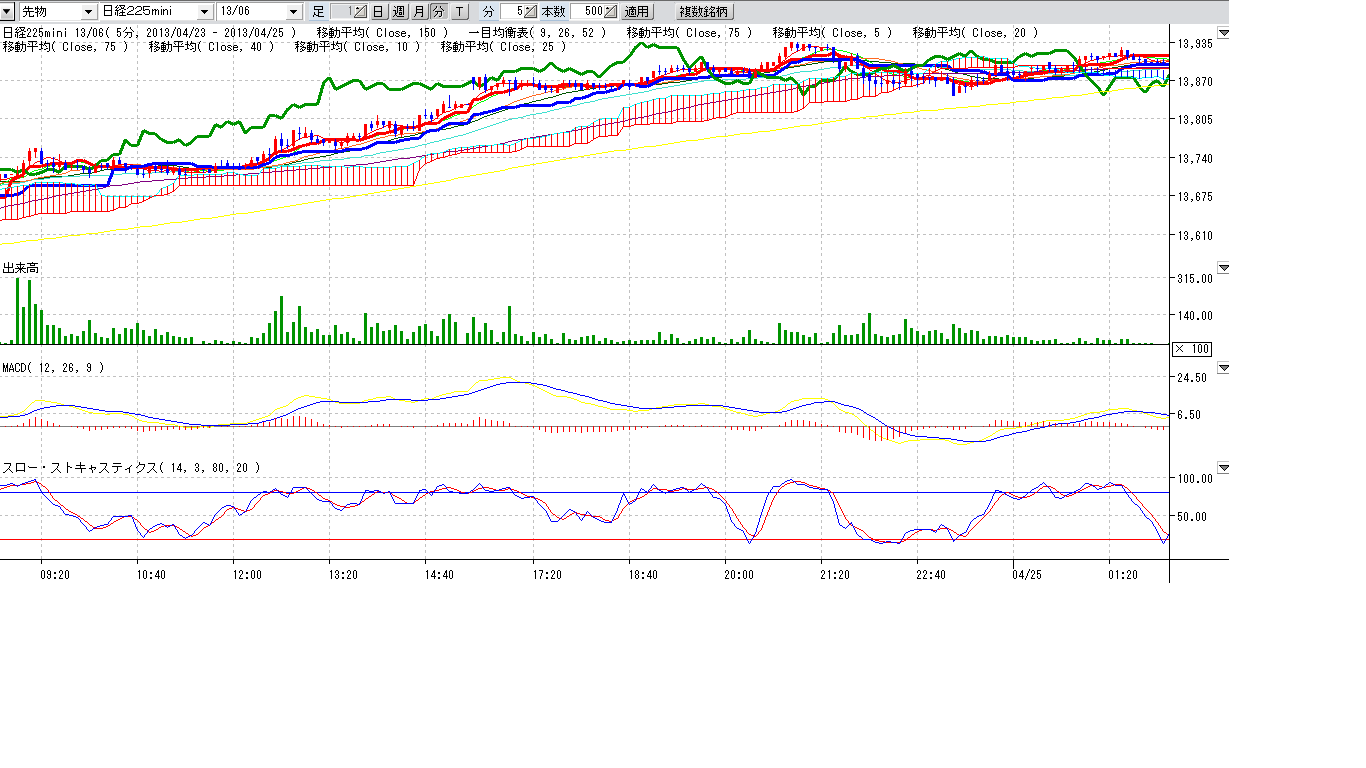The height and width of the screenshot is (768, 1366).
Task: Open the slow stochastics panel menu arrow
Action: [1224, 467]
